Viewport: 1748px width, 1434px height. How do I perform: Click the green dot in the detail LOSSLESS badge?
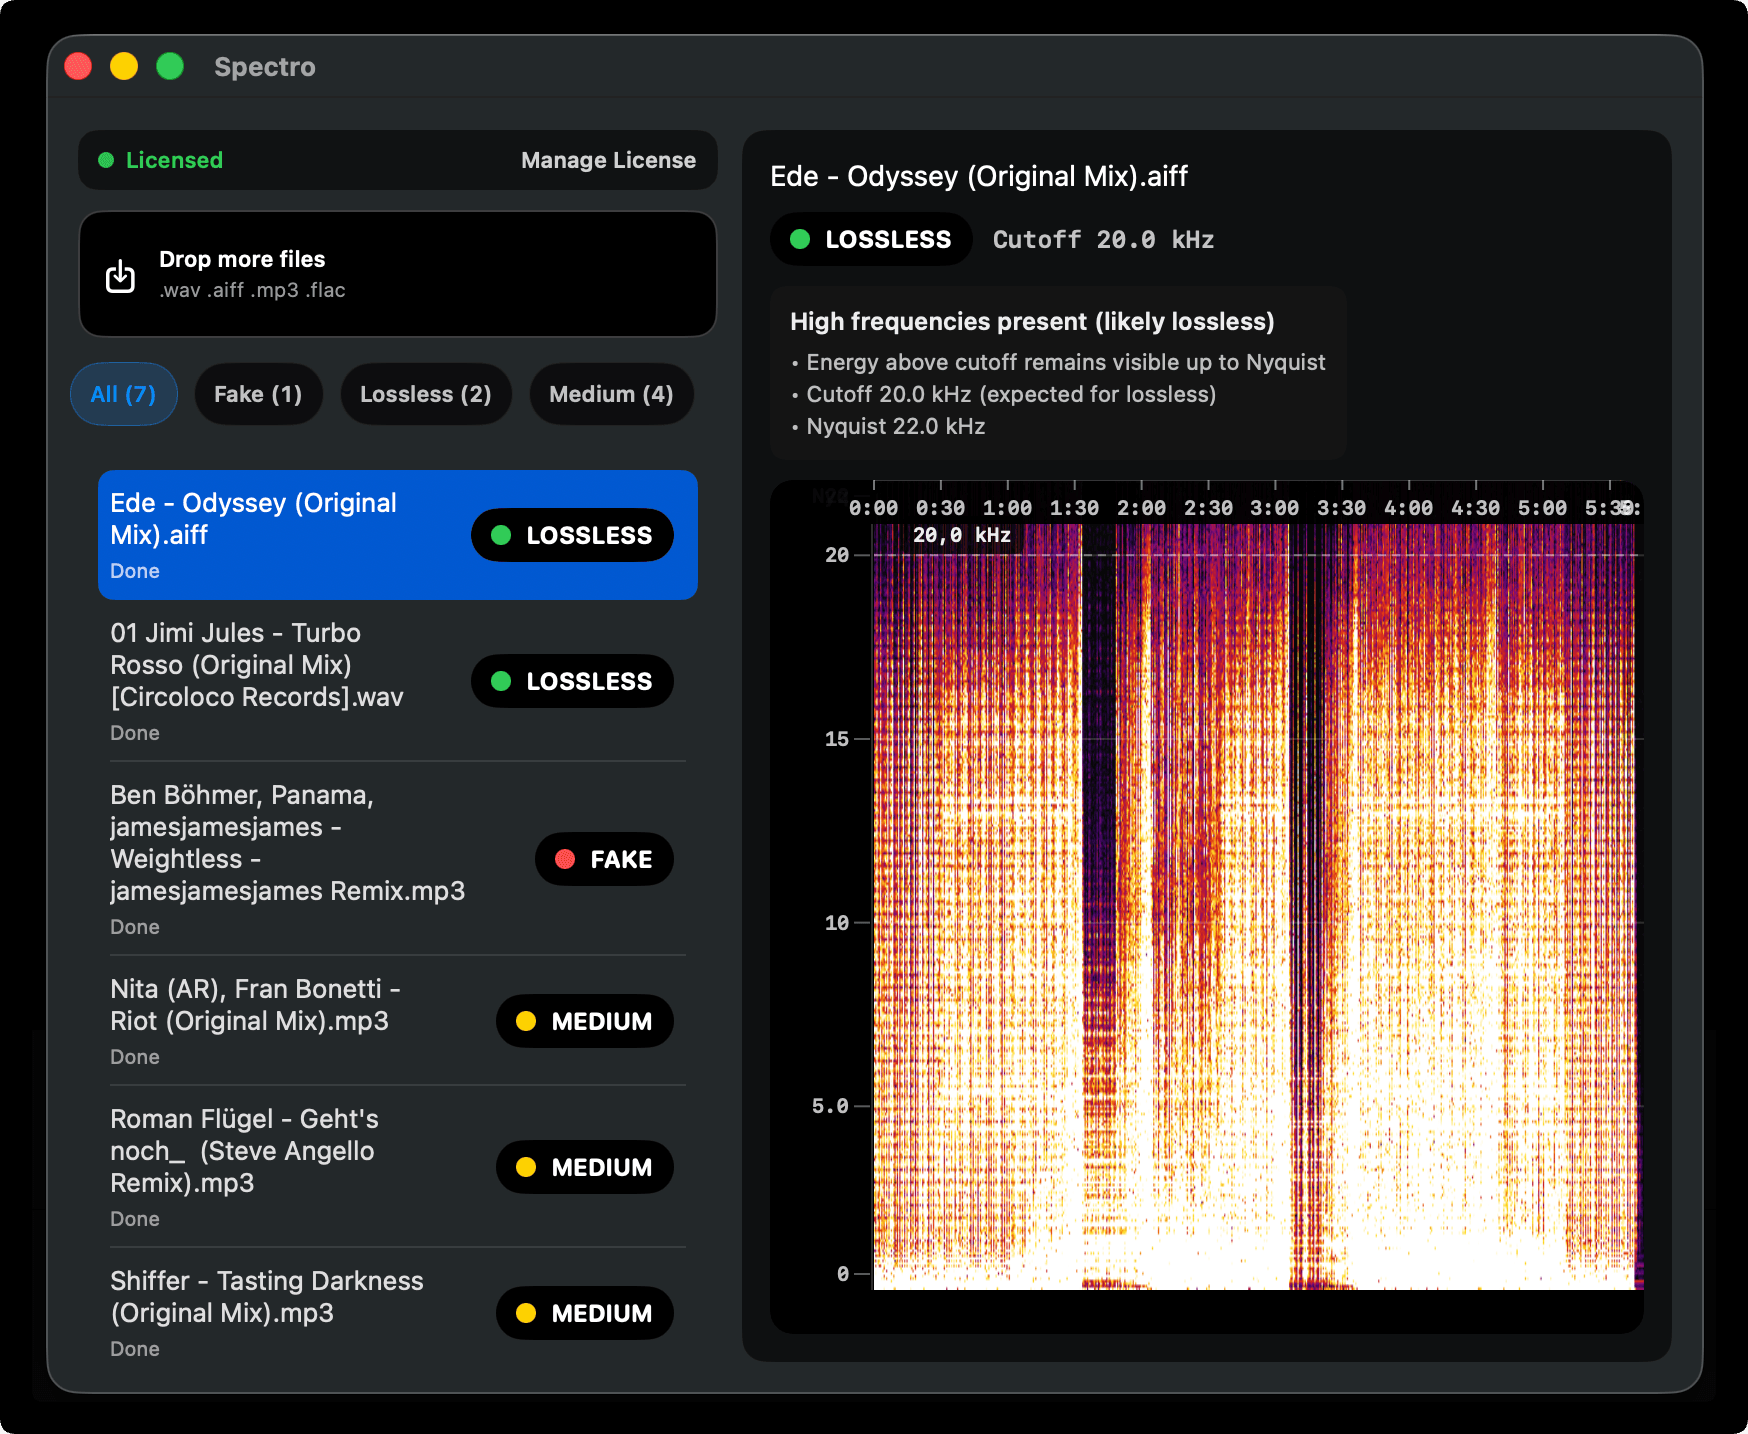point(800,239)
